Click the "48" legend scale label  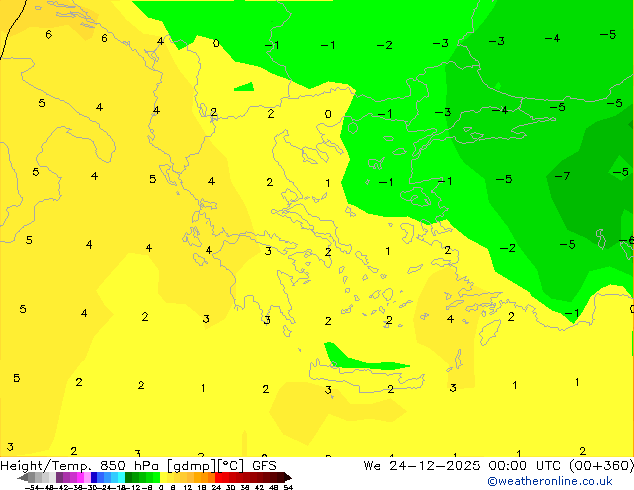(x=273, y=487)
